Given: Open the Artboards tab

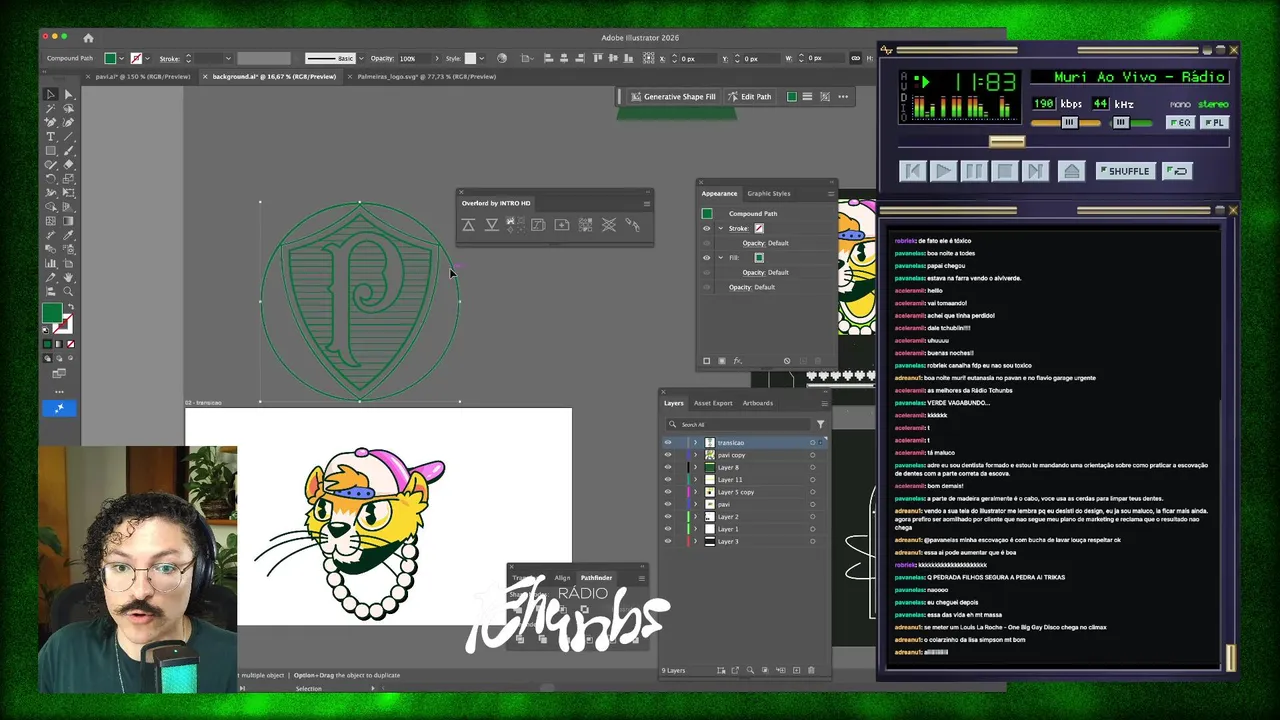Looking at the screenshot, I should coord(757,403).
